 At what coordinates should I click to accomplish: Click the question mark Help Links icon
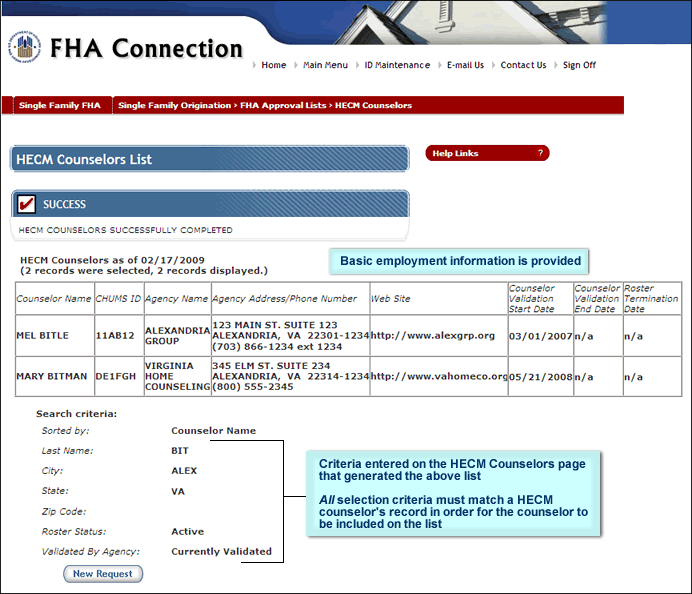point(540,153)
